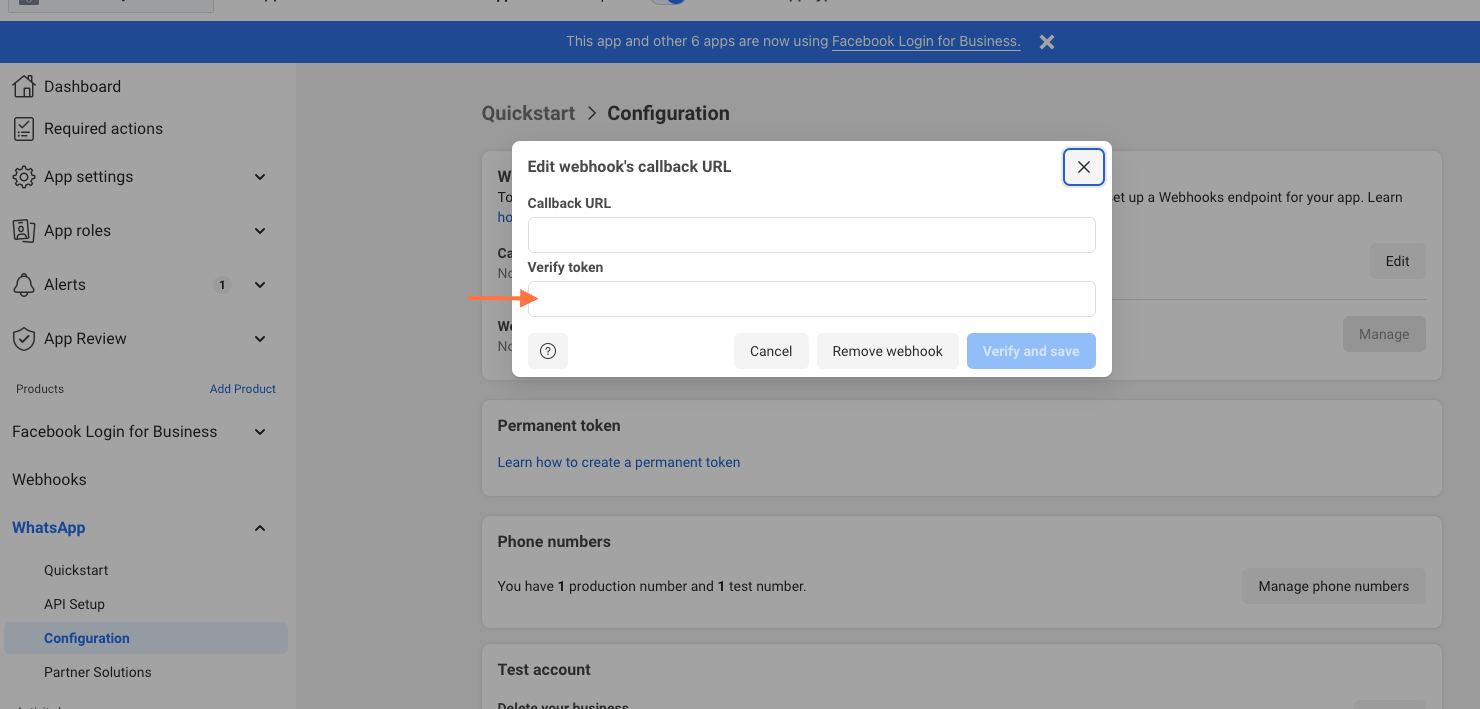Click the App settings gear icon
The width and height of the screenshot is (1480, 709).
click(x=24, y=177)
